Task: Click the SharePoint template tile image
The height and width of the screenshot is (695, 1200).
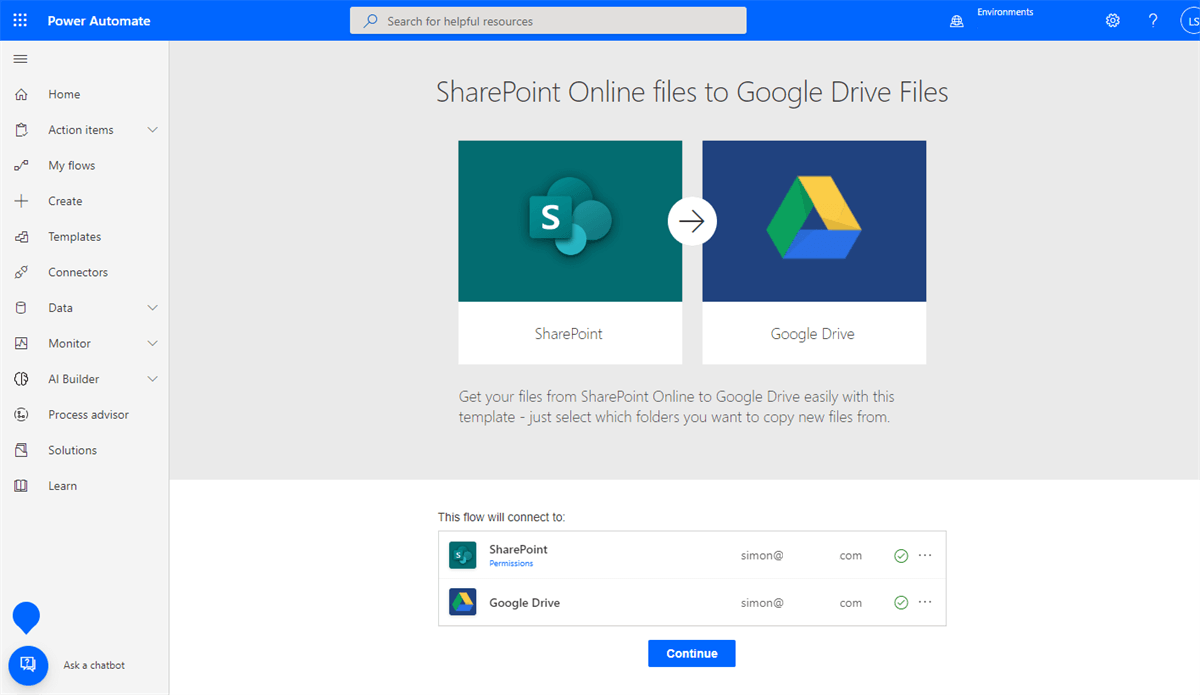Action: tap(570, 221)
